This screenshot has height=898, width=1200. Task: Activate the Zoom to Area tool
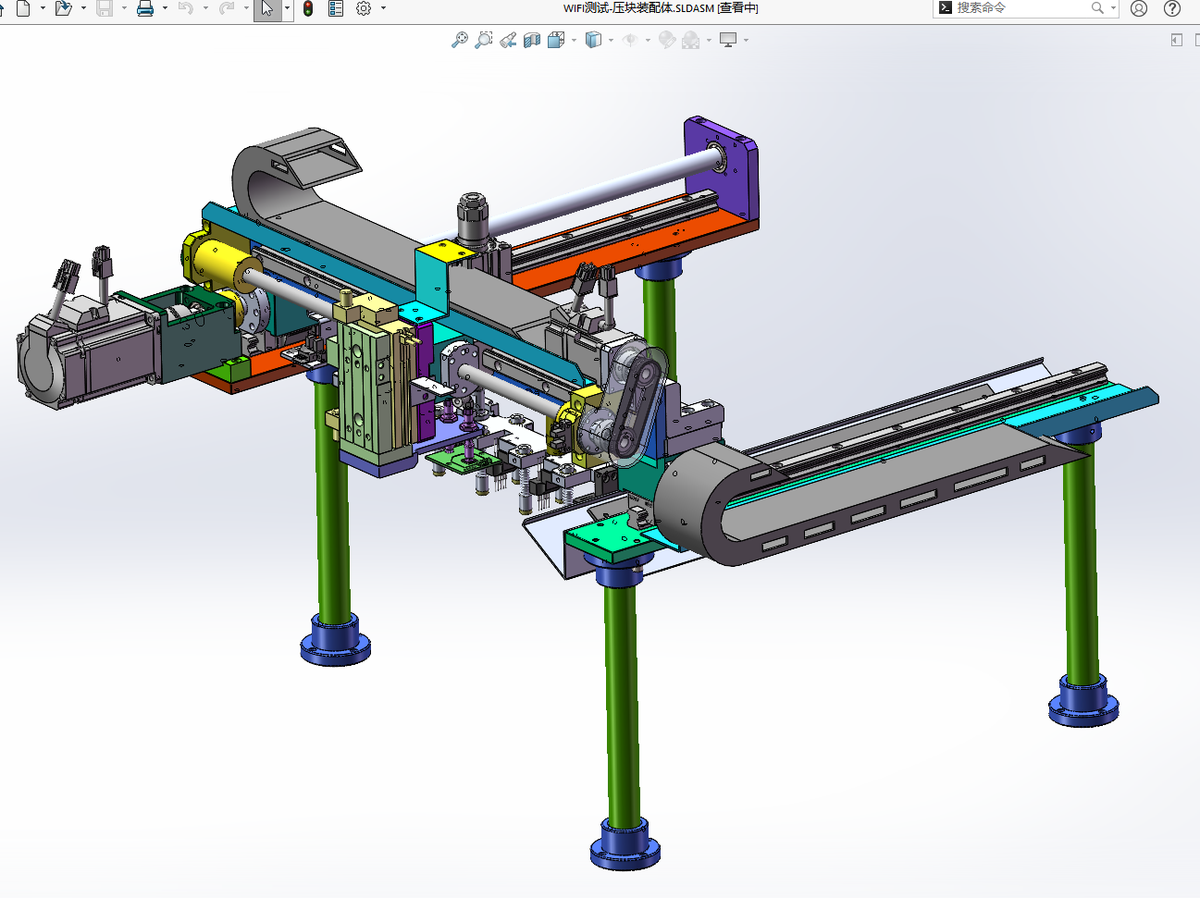[483, 40]
